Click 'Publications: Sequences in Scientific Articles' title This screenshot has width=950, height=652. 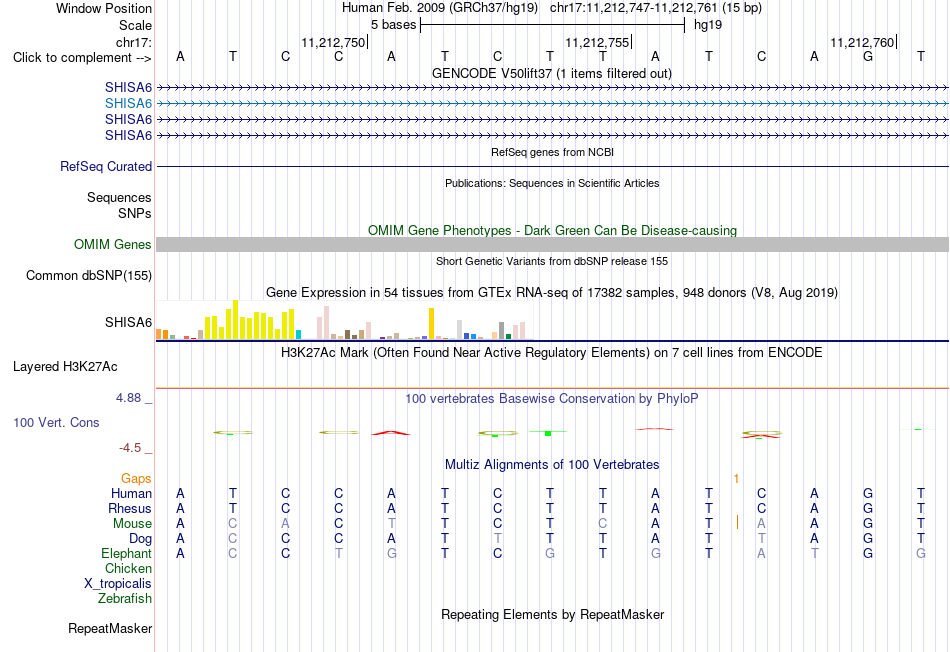(552, 183)
